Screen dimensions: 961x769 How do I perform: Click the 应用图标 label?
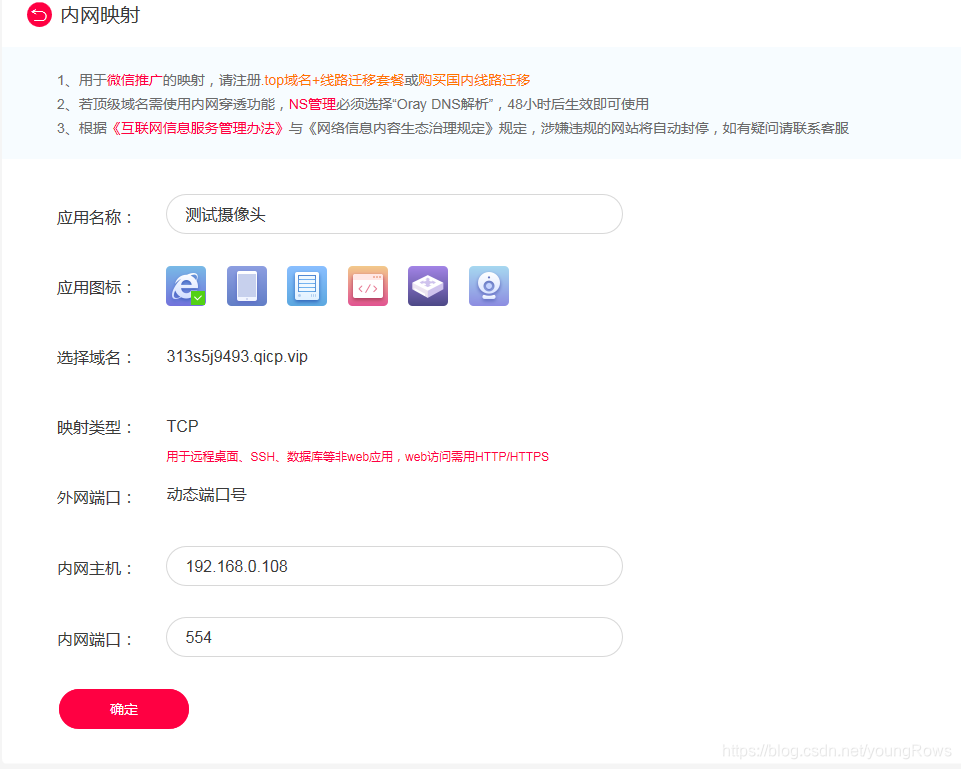95,287
